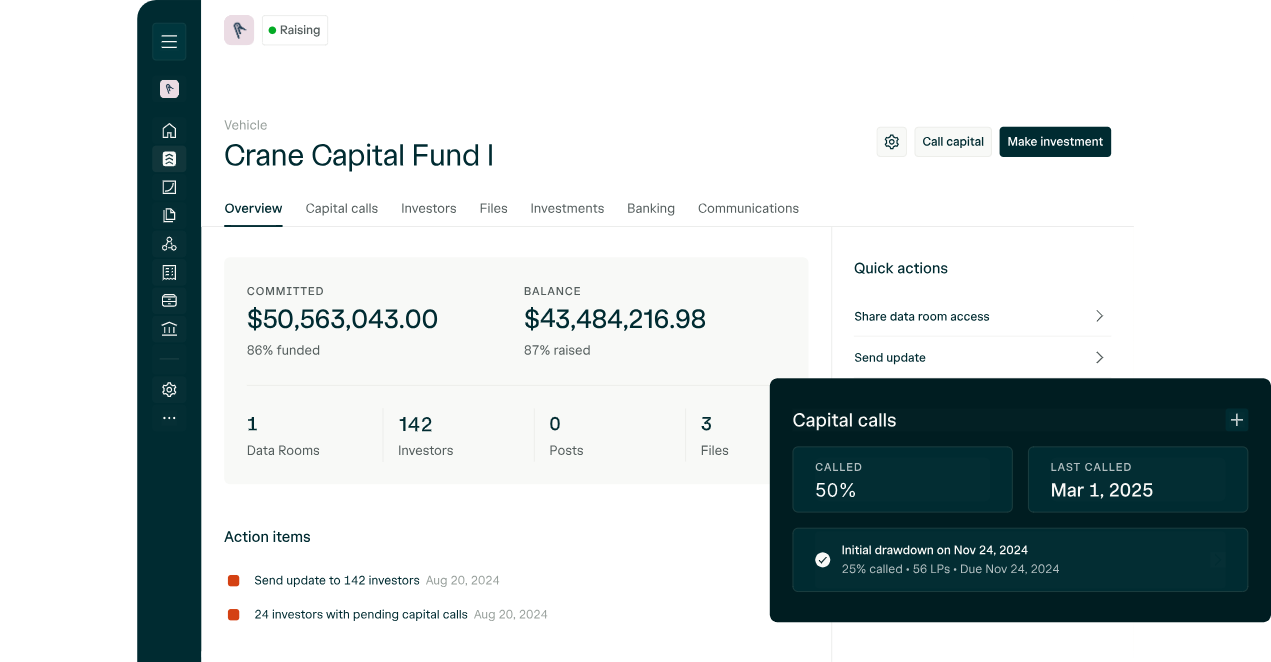Switch to the Investors tab
The height and width of the screenshot is (662, 1271).
click(429, 209)
